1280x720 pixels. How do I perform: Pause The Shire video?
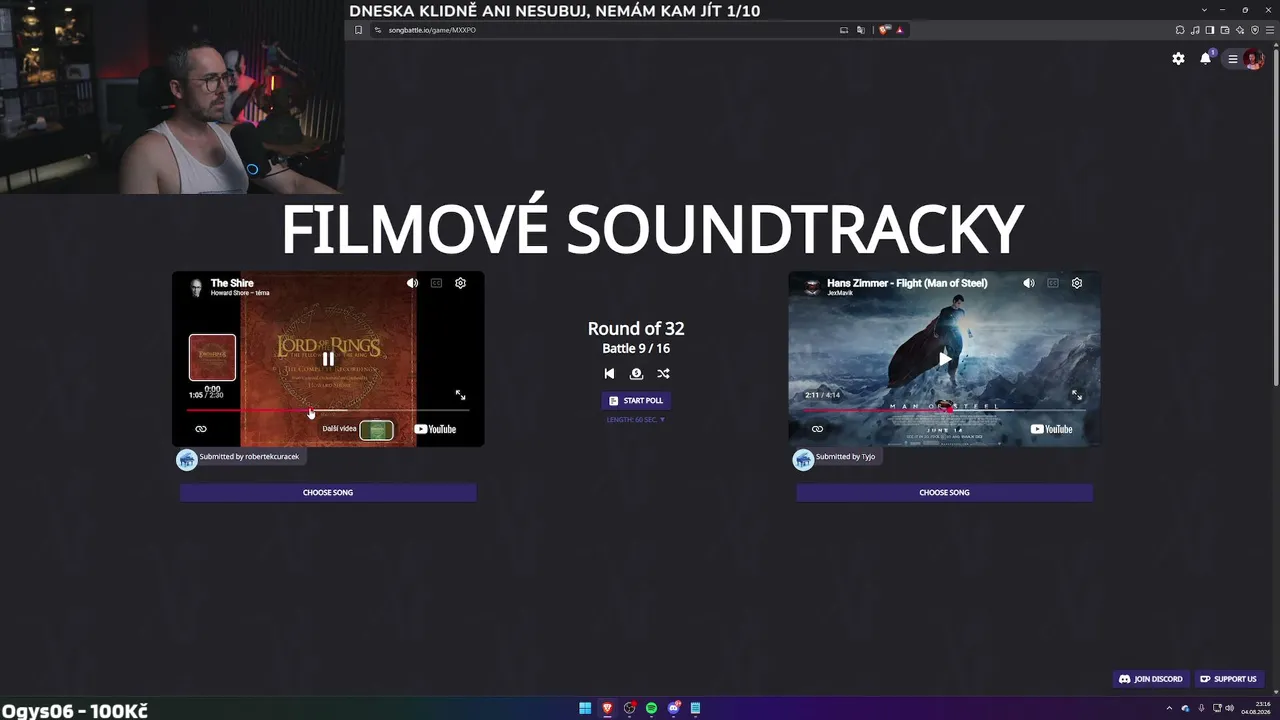coord(328,359)
